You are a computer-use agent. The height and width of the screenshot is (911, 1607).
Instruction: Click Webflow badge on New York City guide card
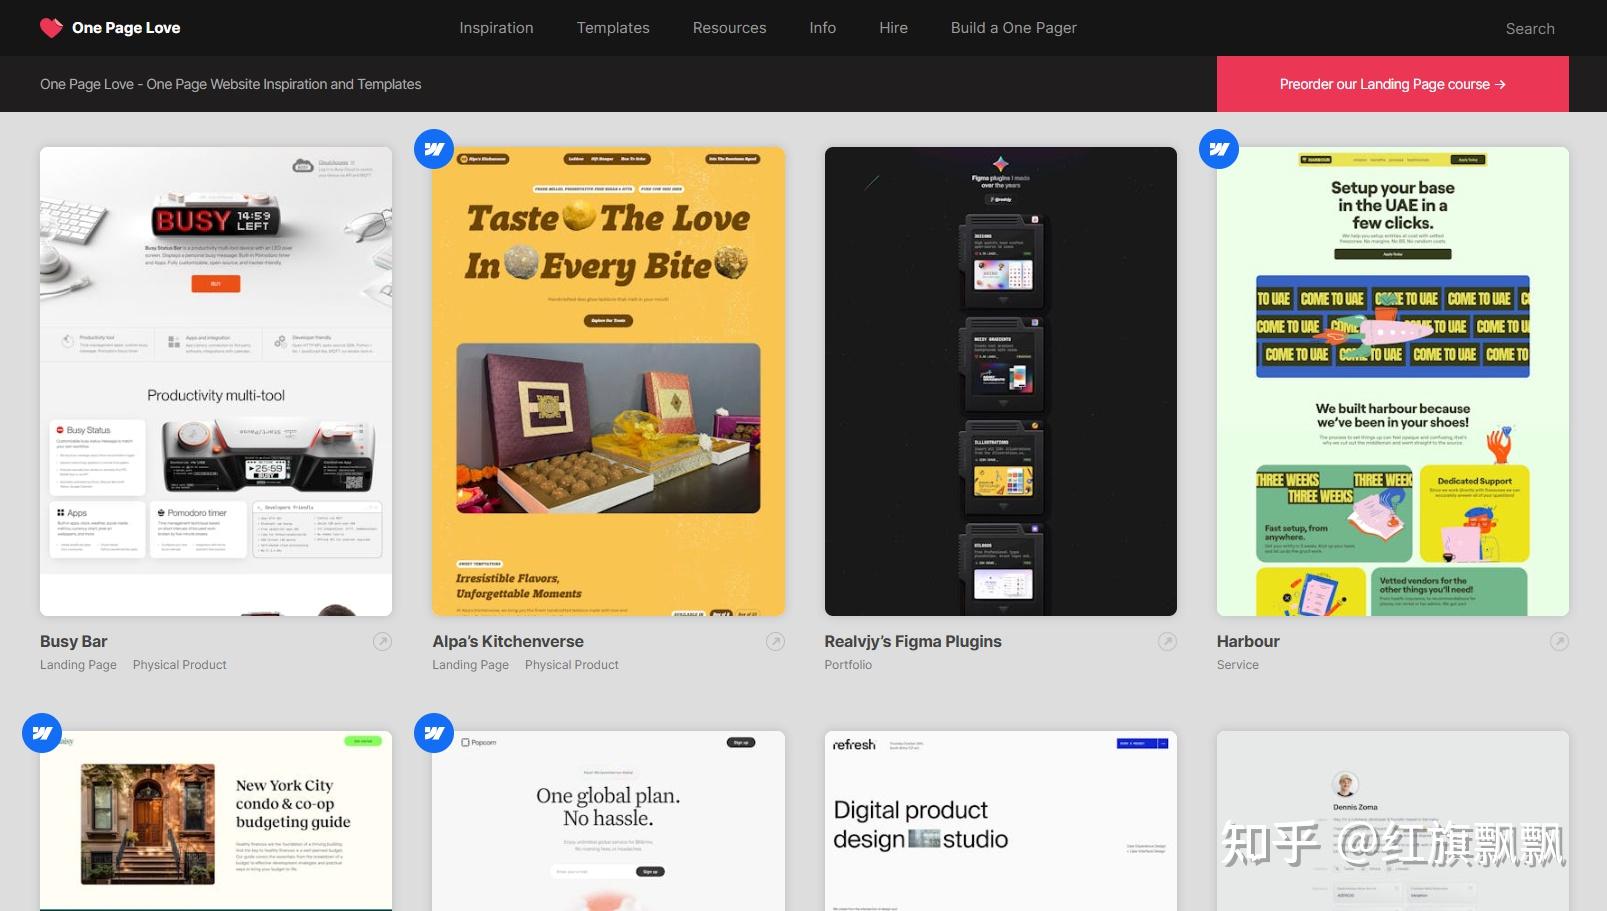[42, 733]
